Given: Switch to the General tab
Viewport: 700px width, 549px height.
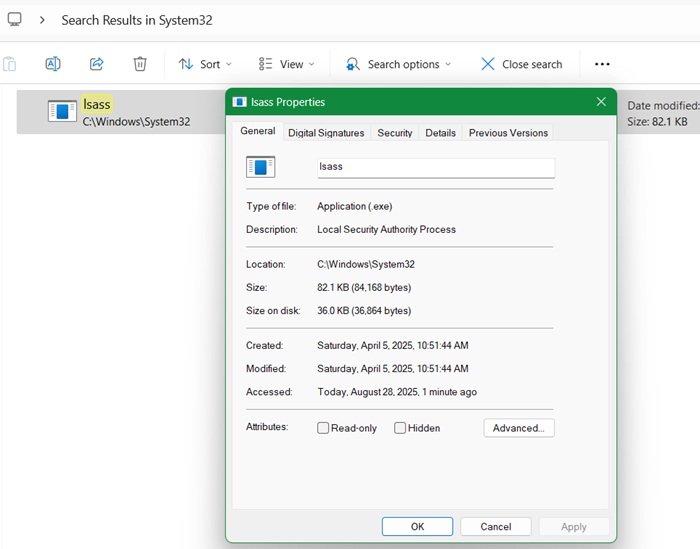Looking at the screenshot, I should pyautogui.click(x=258, y=131).
